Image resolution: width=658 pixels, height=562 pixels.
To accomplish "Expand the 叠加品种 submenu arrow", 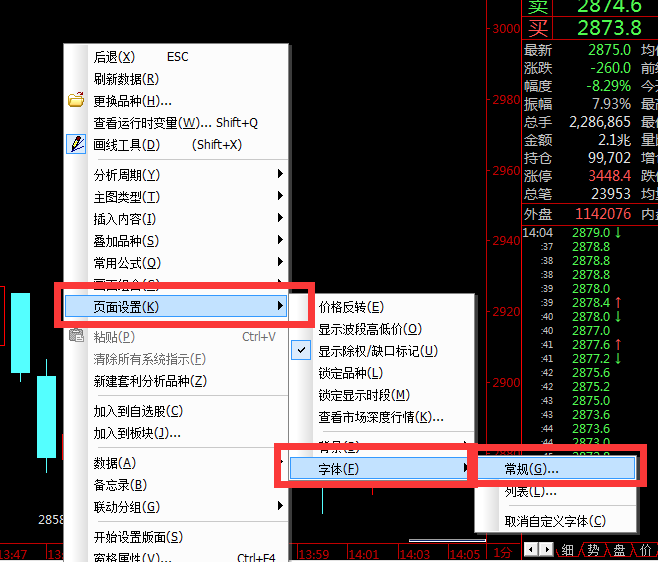I will [280, 240].
